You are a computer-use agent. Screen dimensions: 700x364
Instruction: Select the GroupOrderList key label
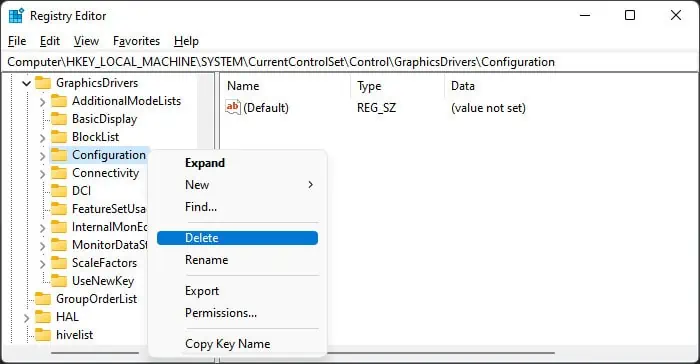pos(96,299)
